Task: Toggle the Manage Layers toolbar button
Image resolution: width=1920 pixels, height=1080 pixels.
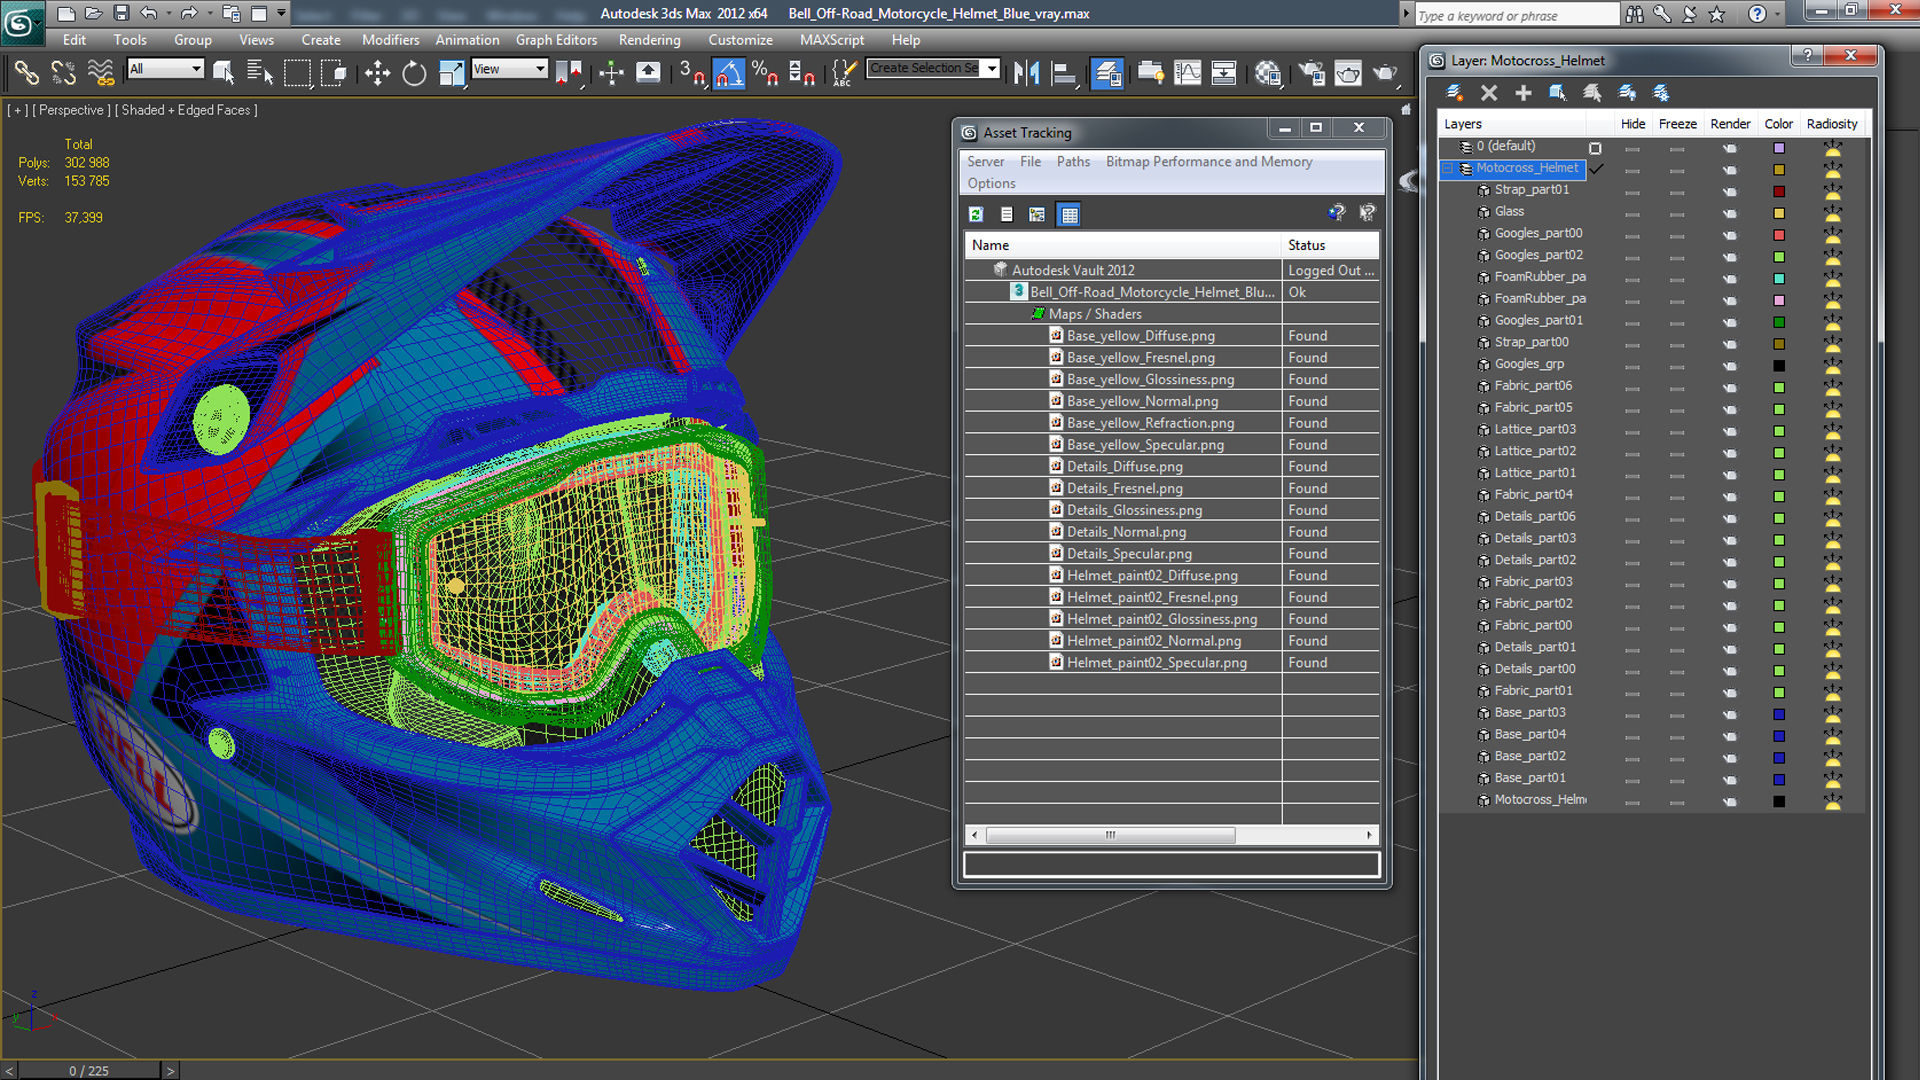Action: click(x=1107, y=73)
